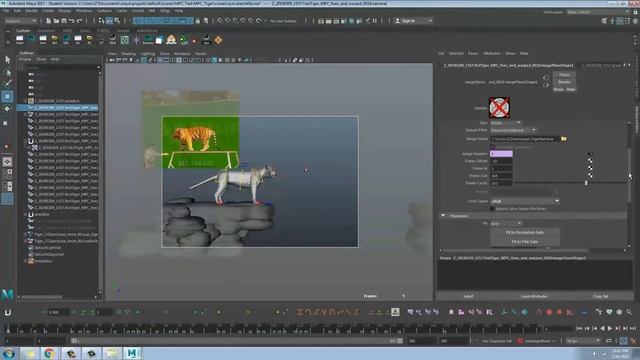Select the Rotate tool in the toolbox
This screenshot has height=360, width=640.
click(7, 109)
